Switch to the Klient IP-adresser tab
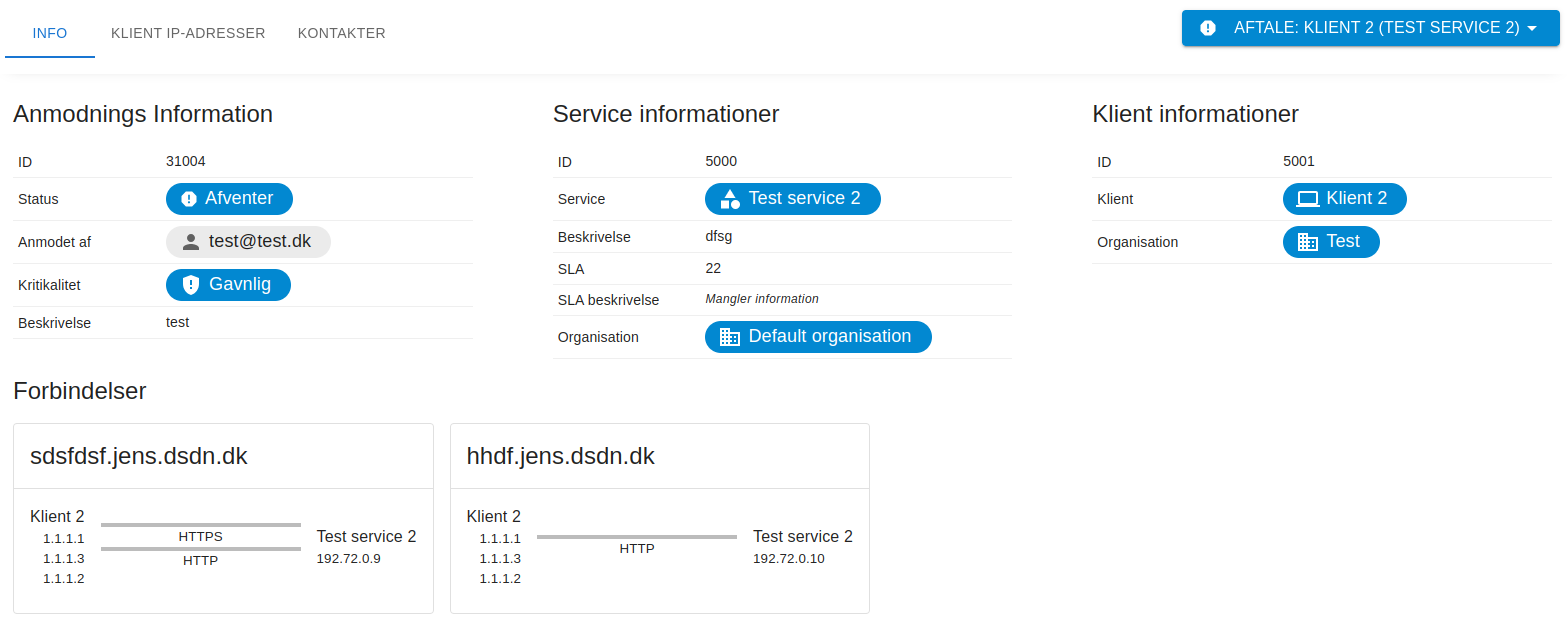Viewport: 1567px width, 627px height. tap(188, 33)
